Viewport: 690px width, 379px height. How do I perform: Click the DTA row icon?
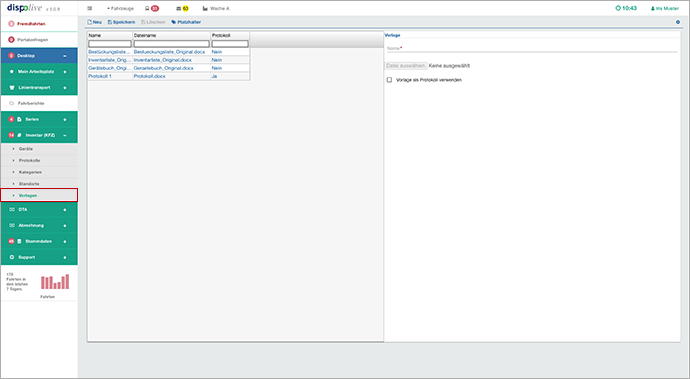12,210
